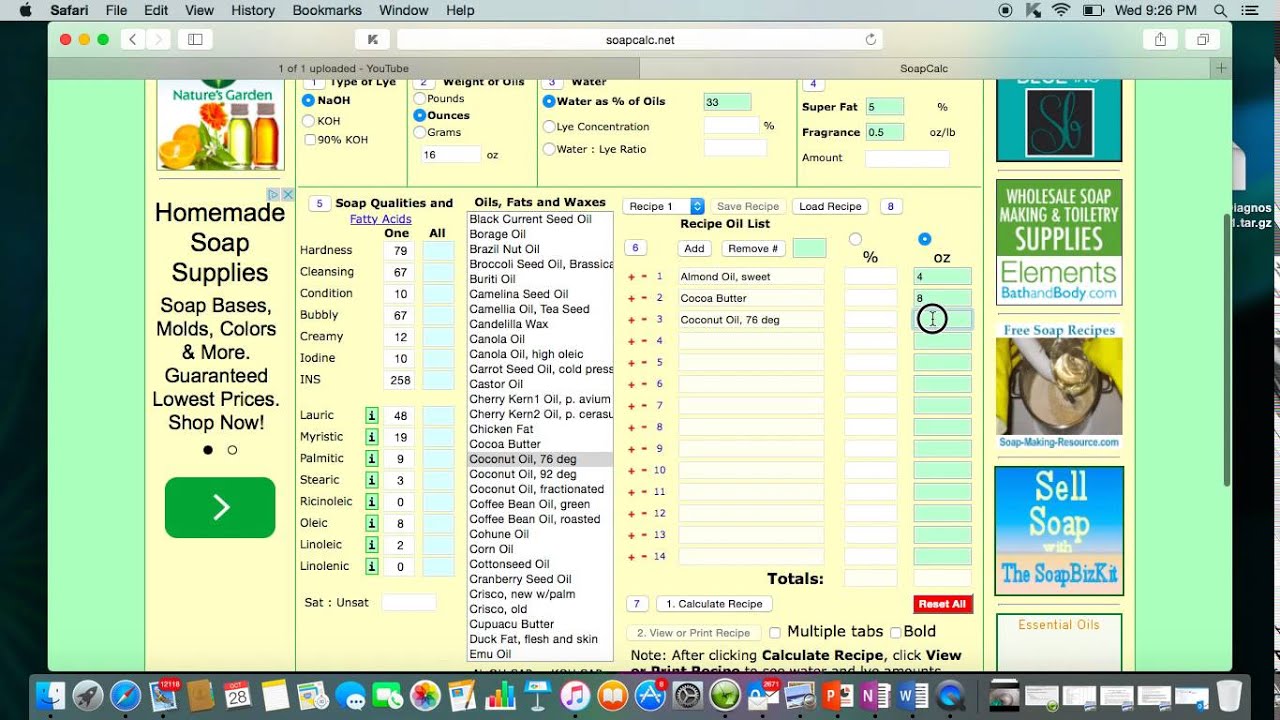Select Pounds as weight of oils
1280x720 pixels.
pos(420,99)
